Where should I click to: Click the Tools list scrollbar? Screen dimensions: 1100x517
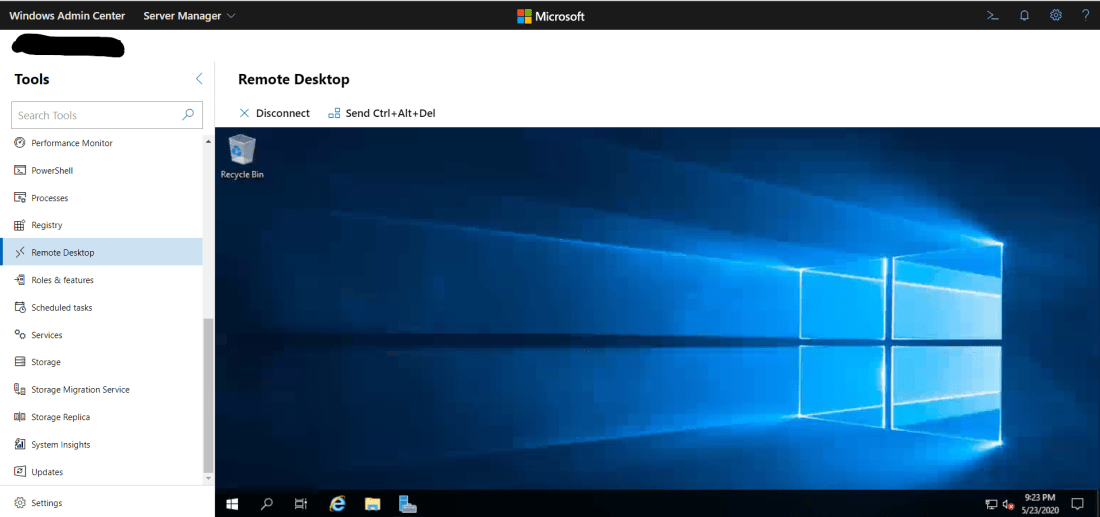click(208, 395)
